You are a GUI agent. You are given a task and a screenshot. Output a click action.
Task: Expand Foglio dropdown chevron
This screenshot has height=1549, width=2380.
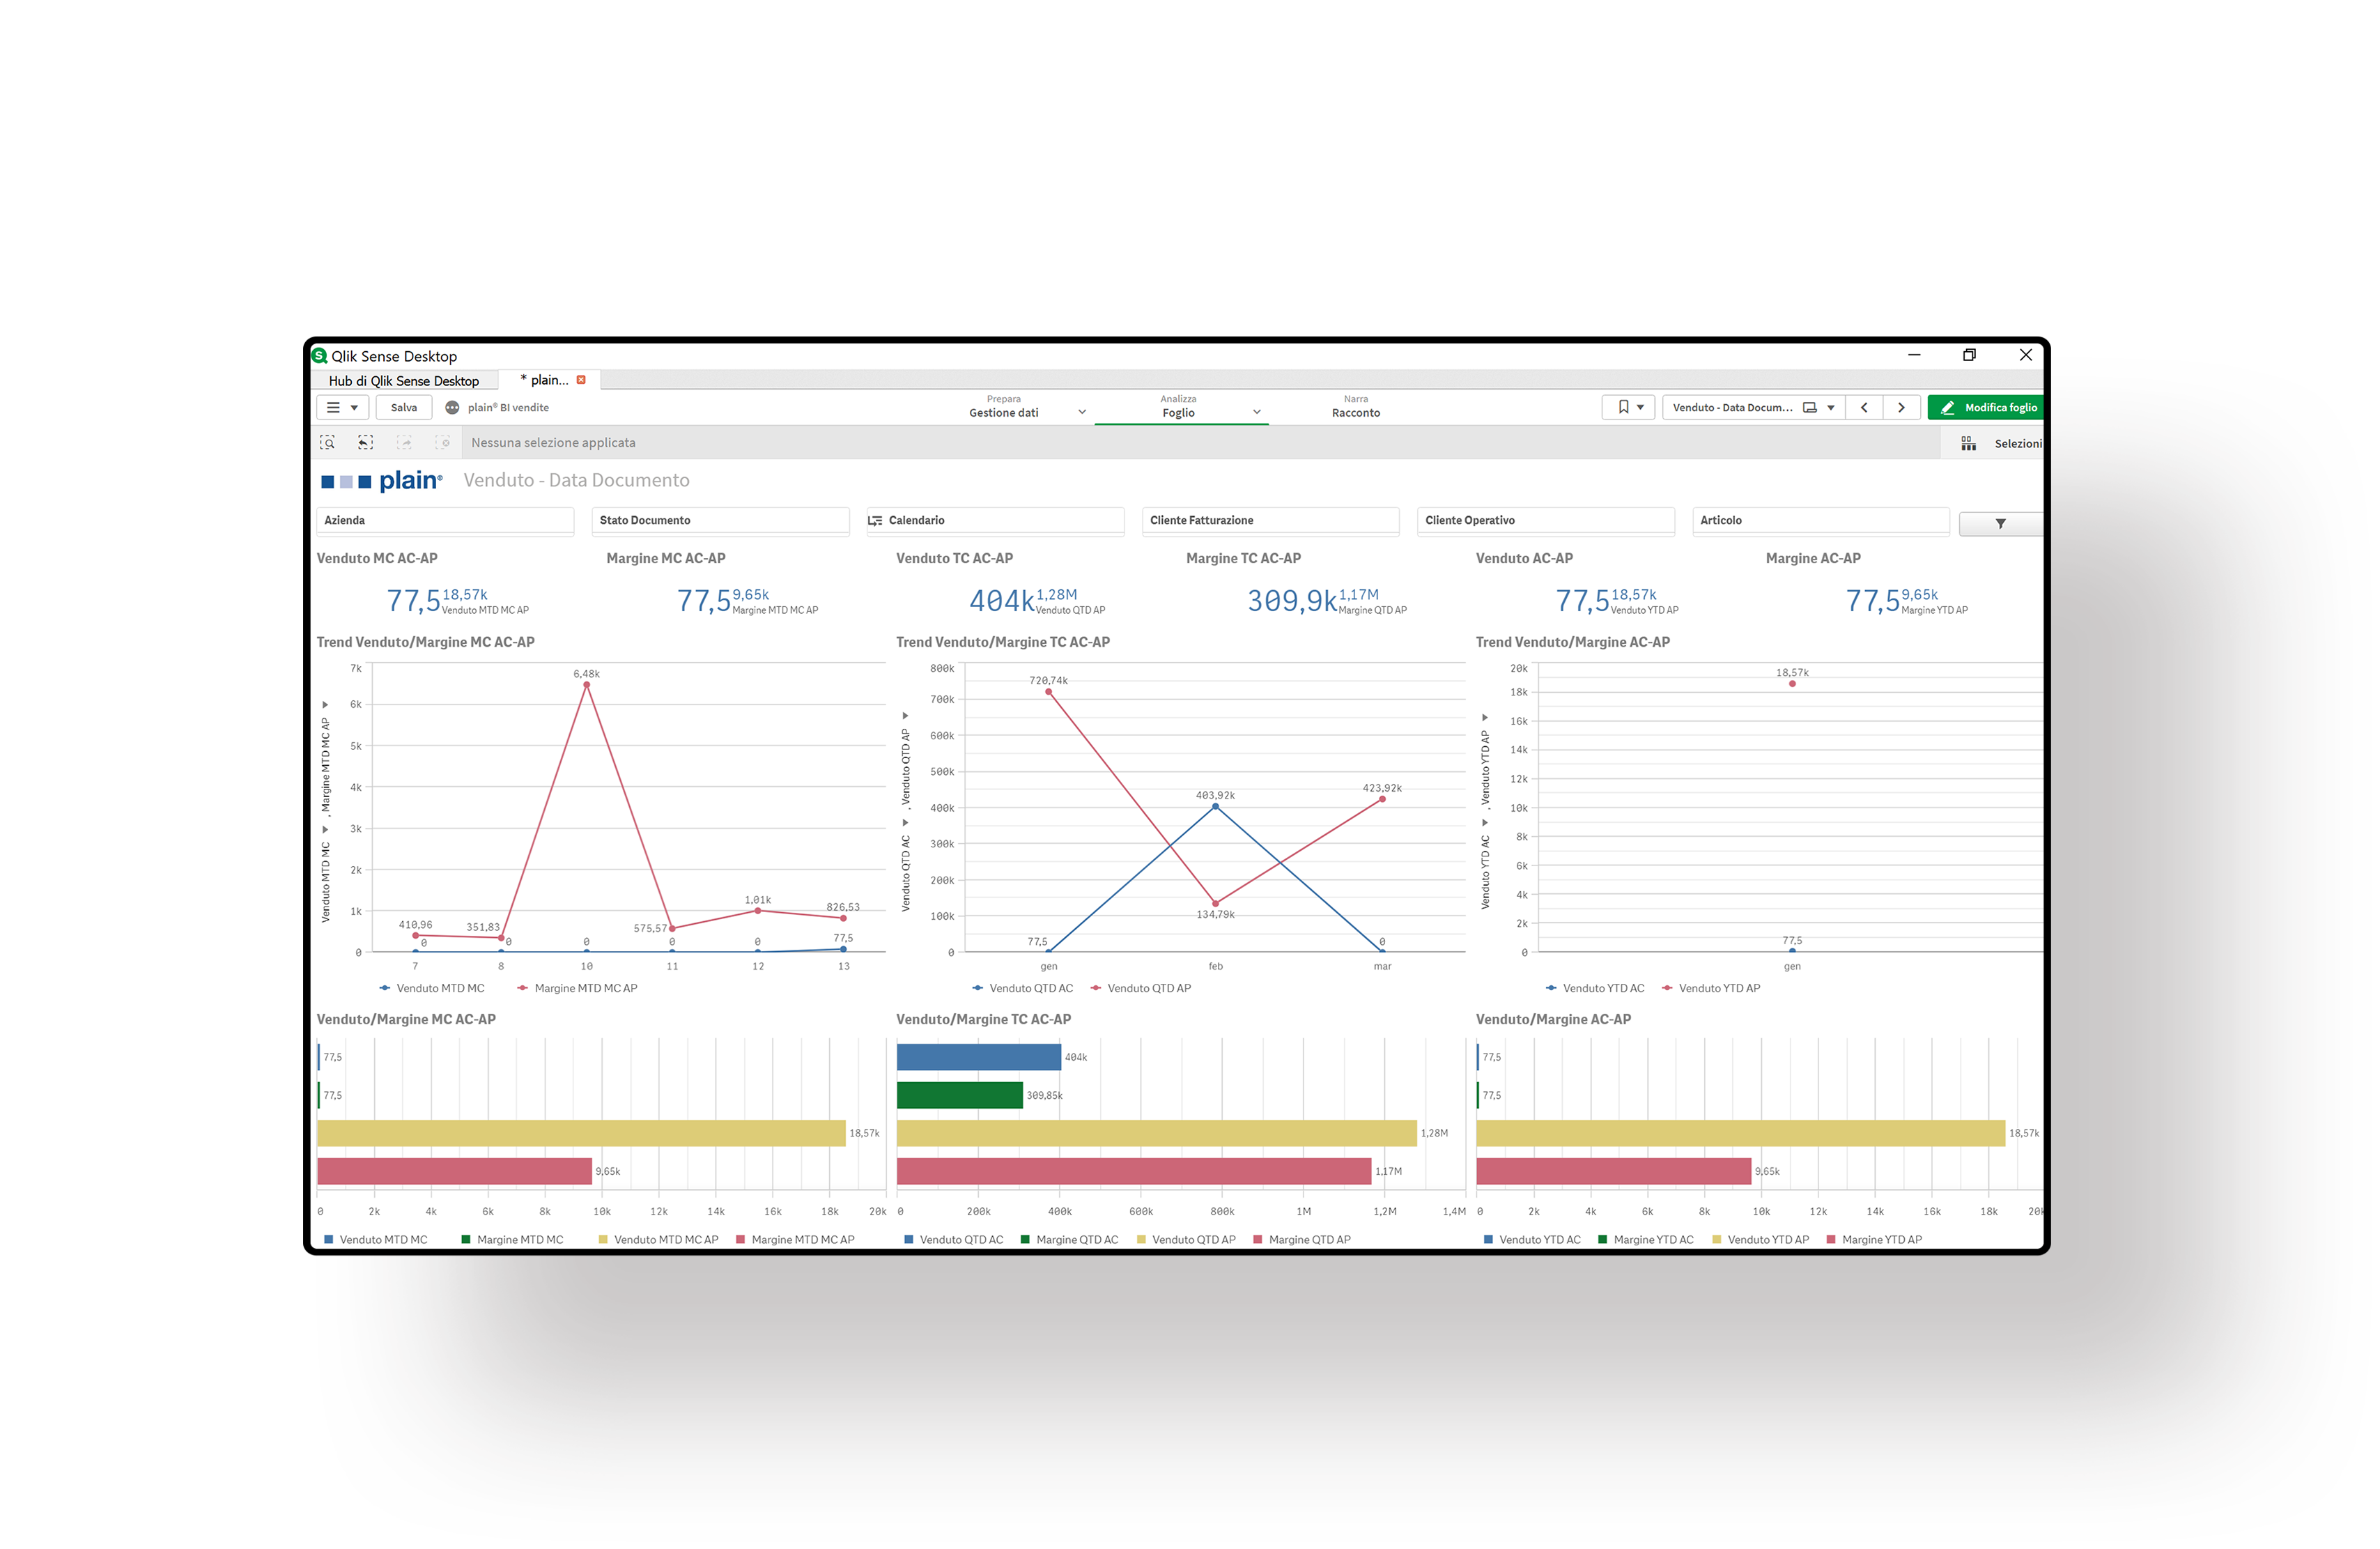[x=1257, y=412]
